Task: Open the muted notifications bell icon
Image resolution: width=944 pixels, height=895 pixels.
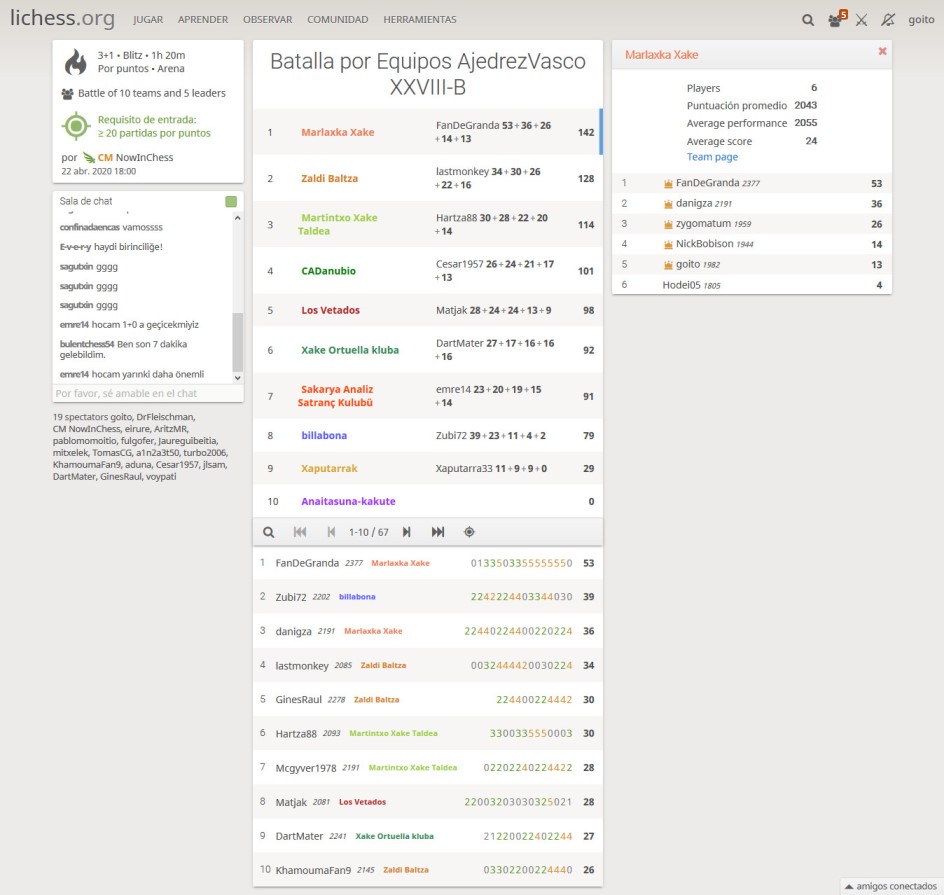Action: pyautogui.click(x=888, y=19)
